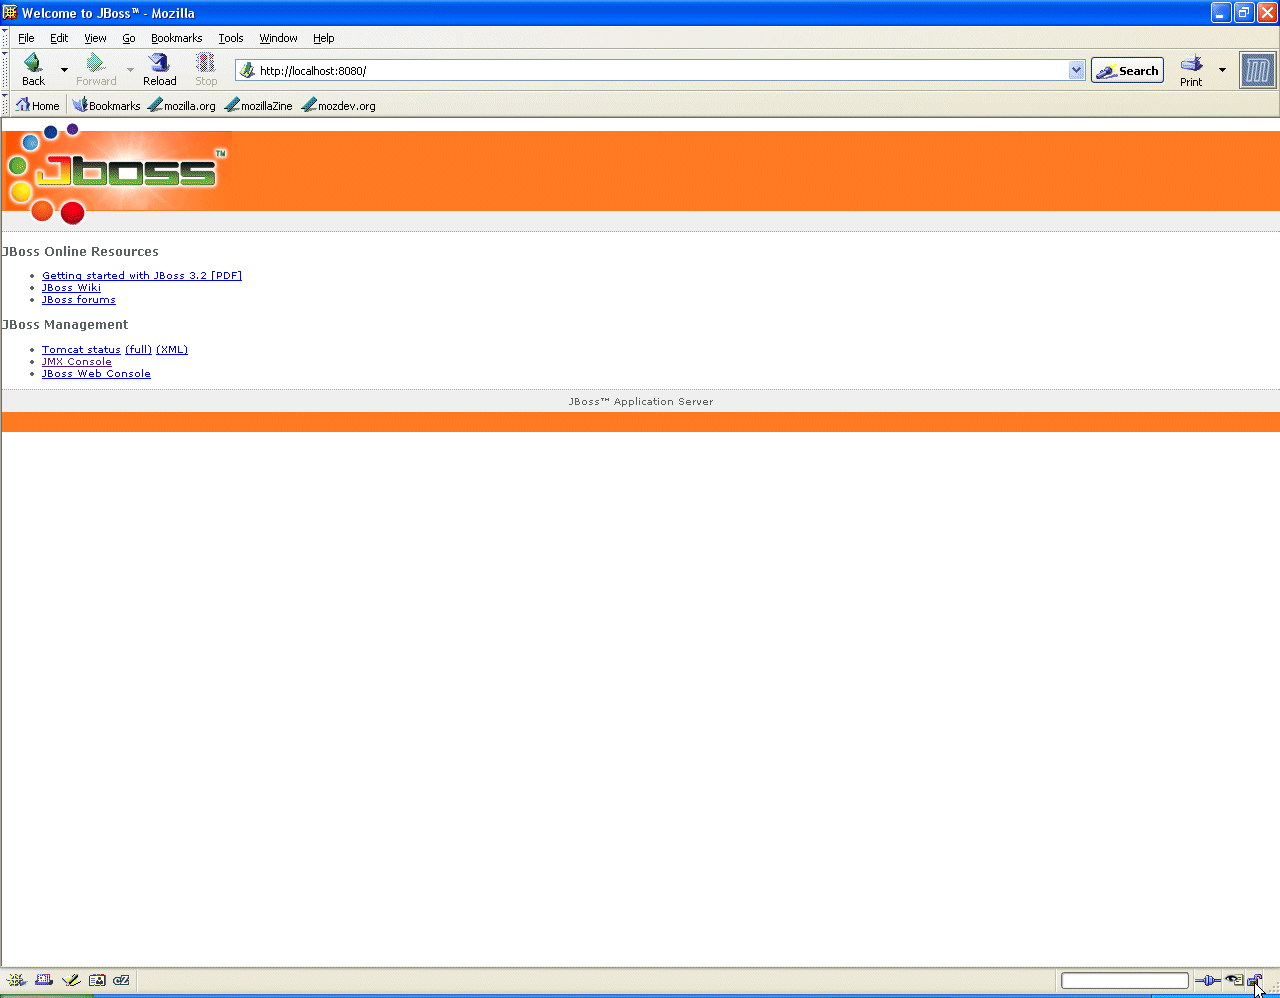Viewport: 1280px width, 998px height.
Task: Open the JBoss Wiki link
Action: click(x=71, y=288)
